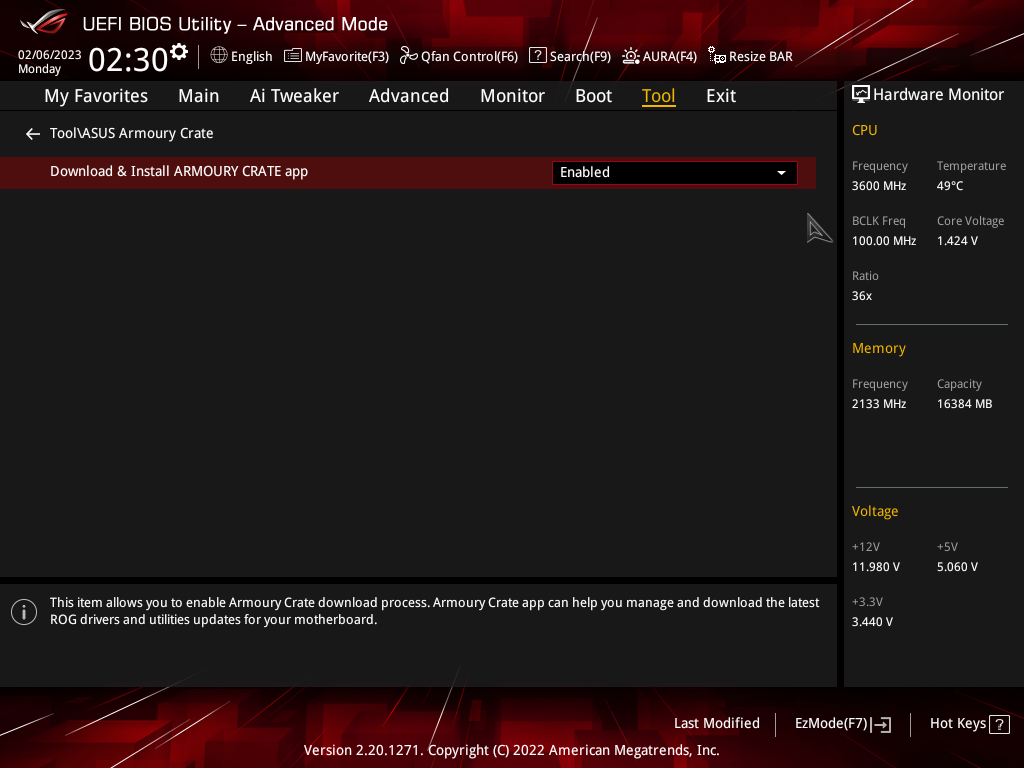The height and width of the screenshot is (768, 1024).
Task: Open the Exit tab
Action: pos(721,96)
